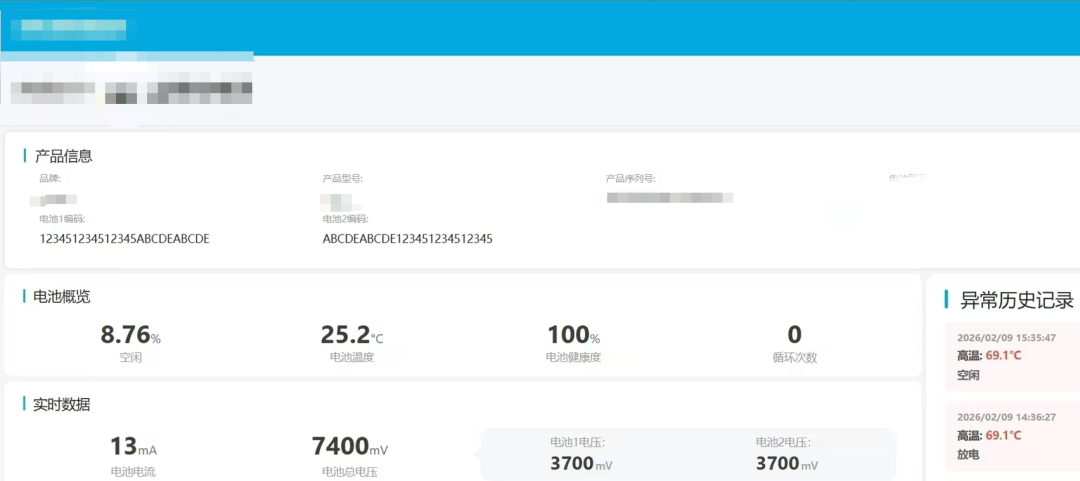The image size is (1080, 481).
Task: Click 空闲 in the 15:35:47 record
Action: coord(968,376)
